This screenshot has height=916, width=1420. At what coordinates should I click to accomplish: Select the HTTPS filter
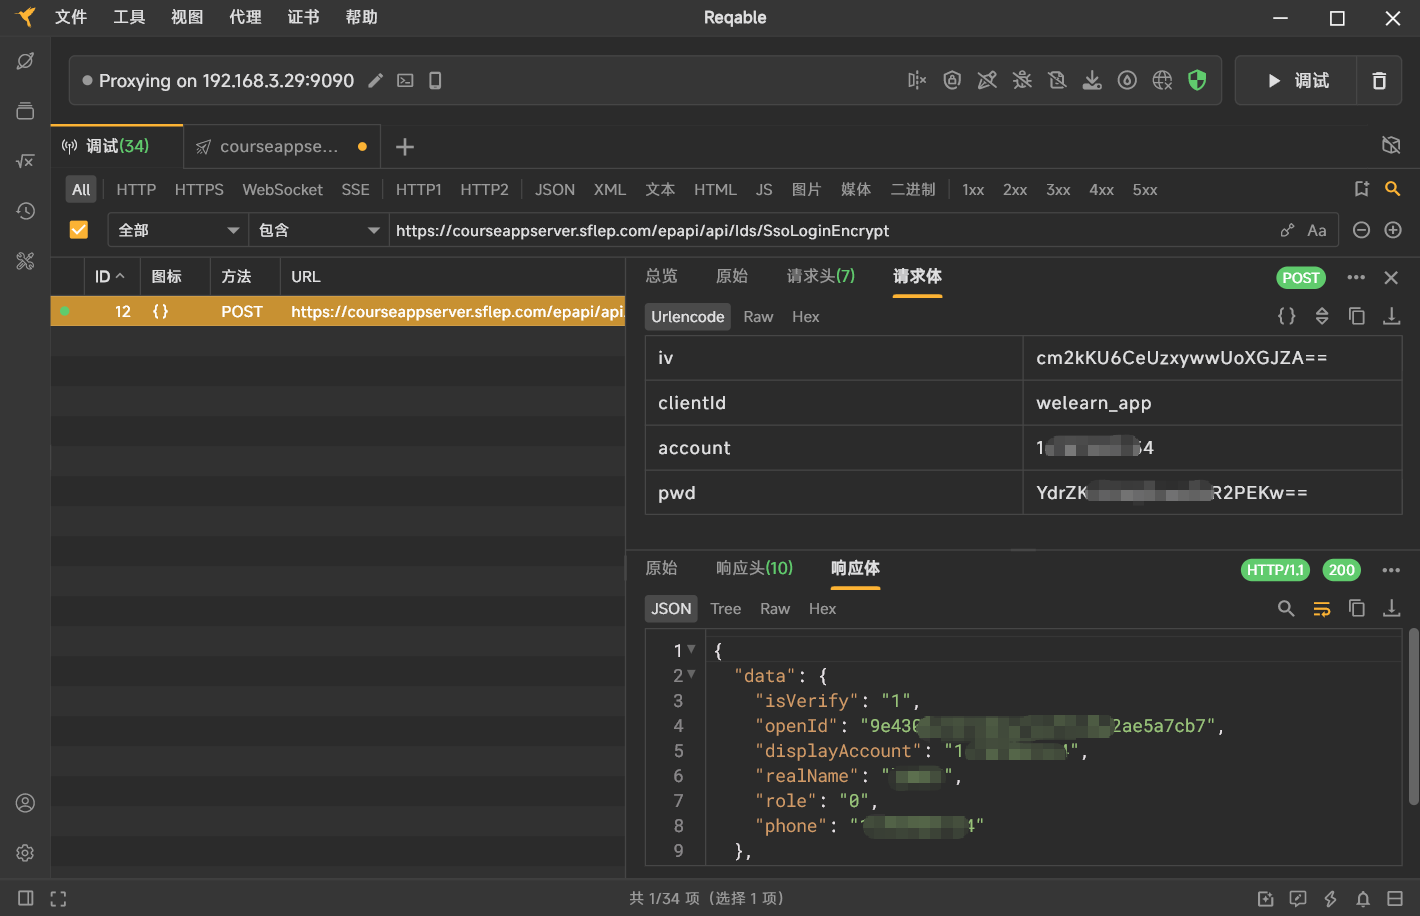[199, 189]
